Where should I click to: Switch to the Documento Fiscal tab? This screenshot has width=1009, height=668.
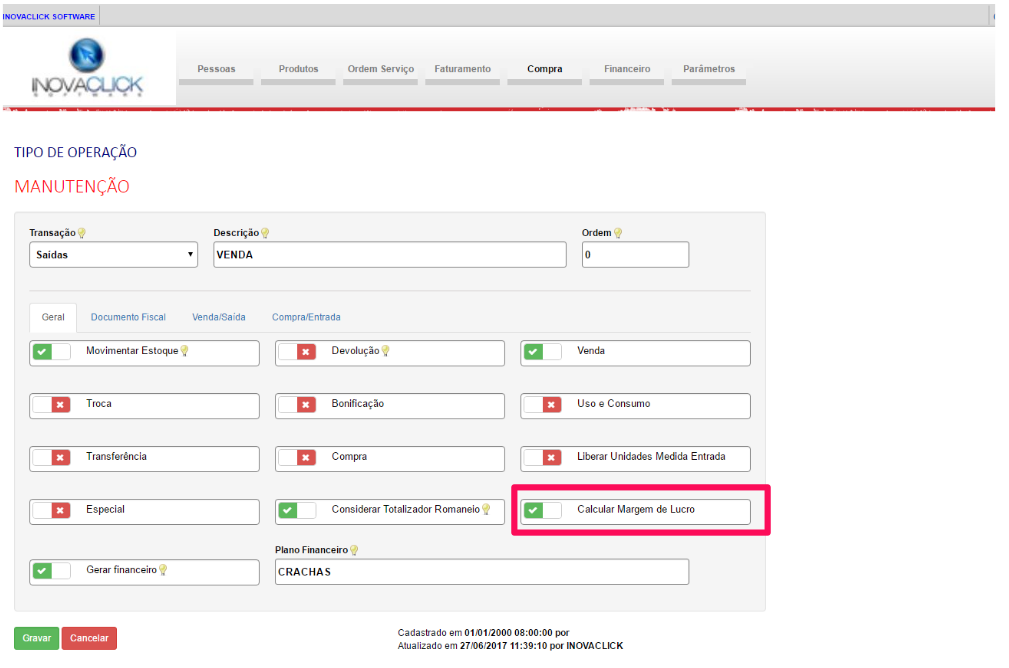128,317
